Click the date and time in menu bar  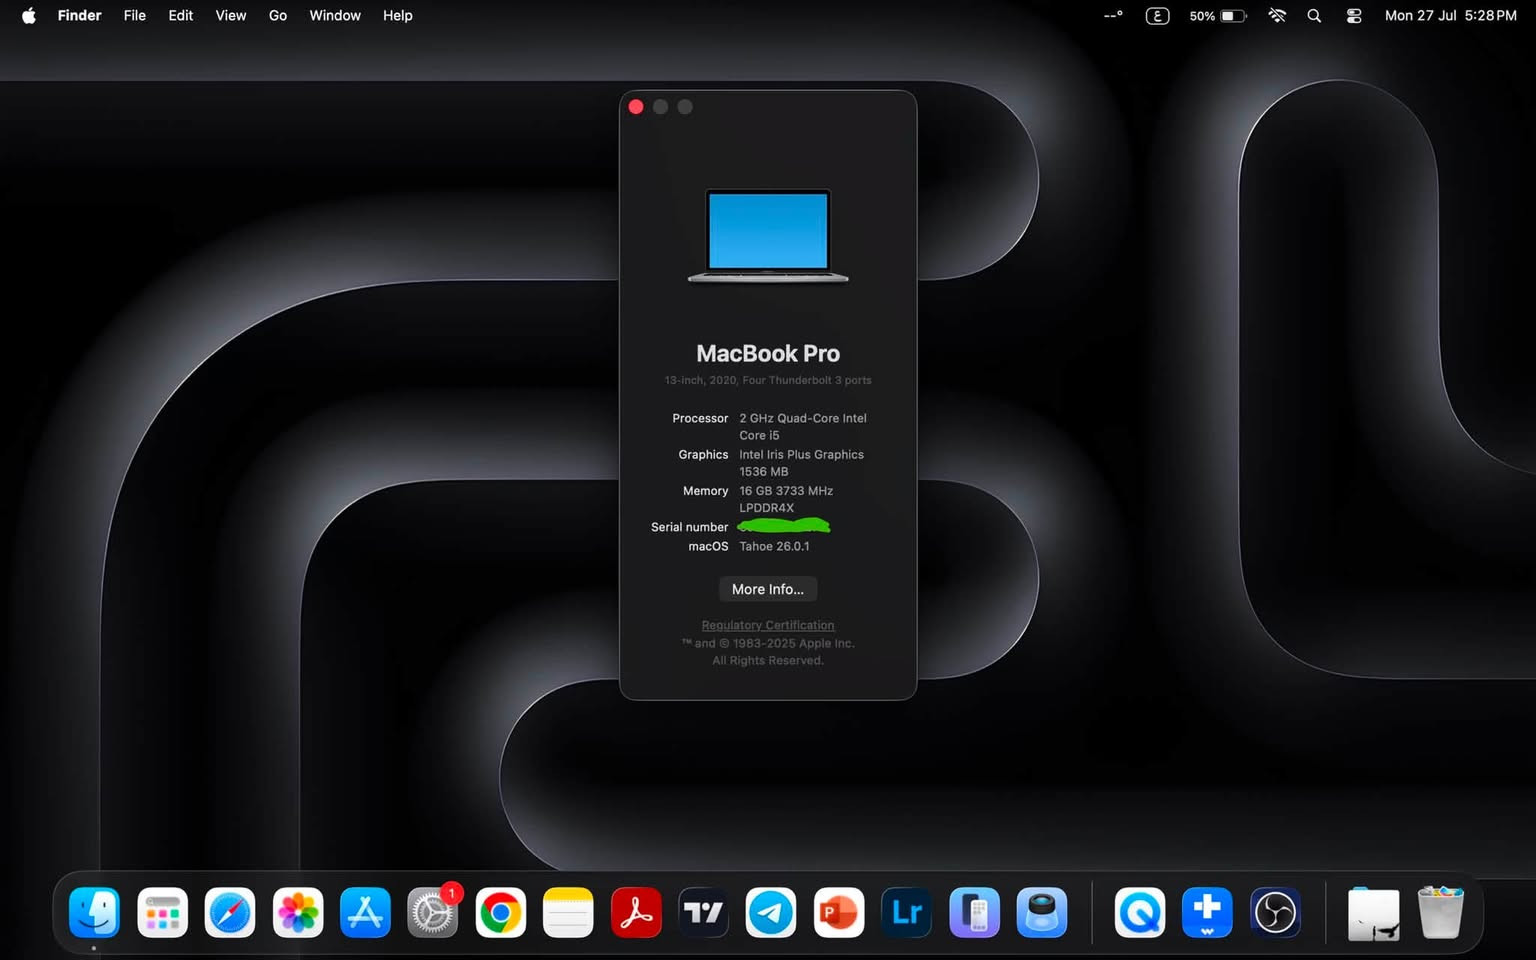click(x=1450, y=15)
